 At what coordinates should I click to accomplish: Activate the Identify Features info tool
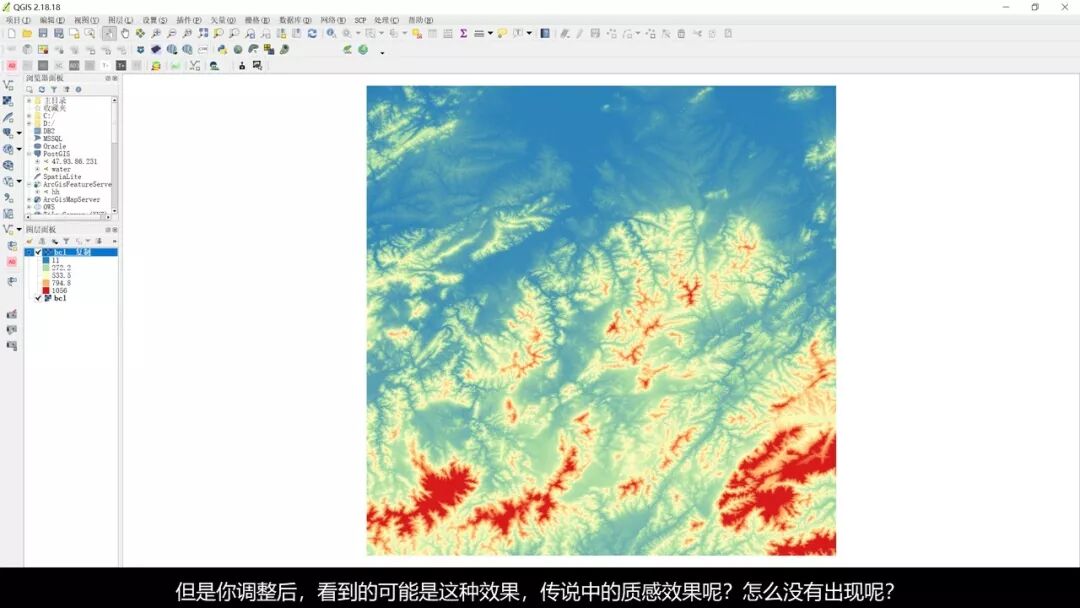pos(331,33)
